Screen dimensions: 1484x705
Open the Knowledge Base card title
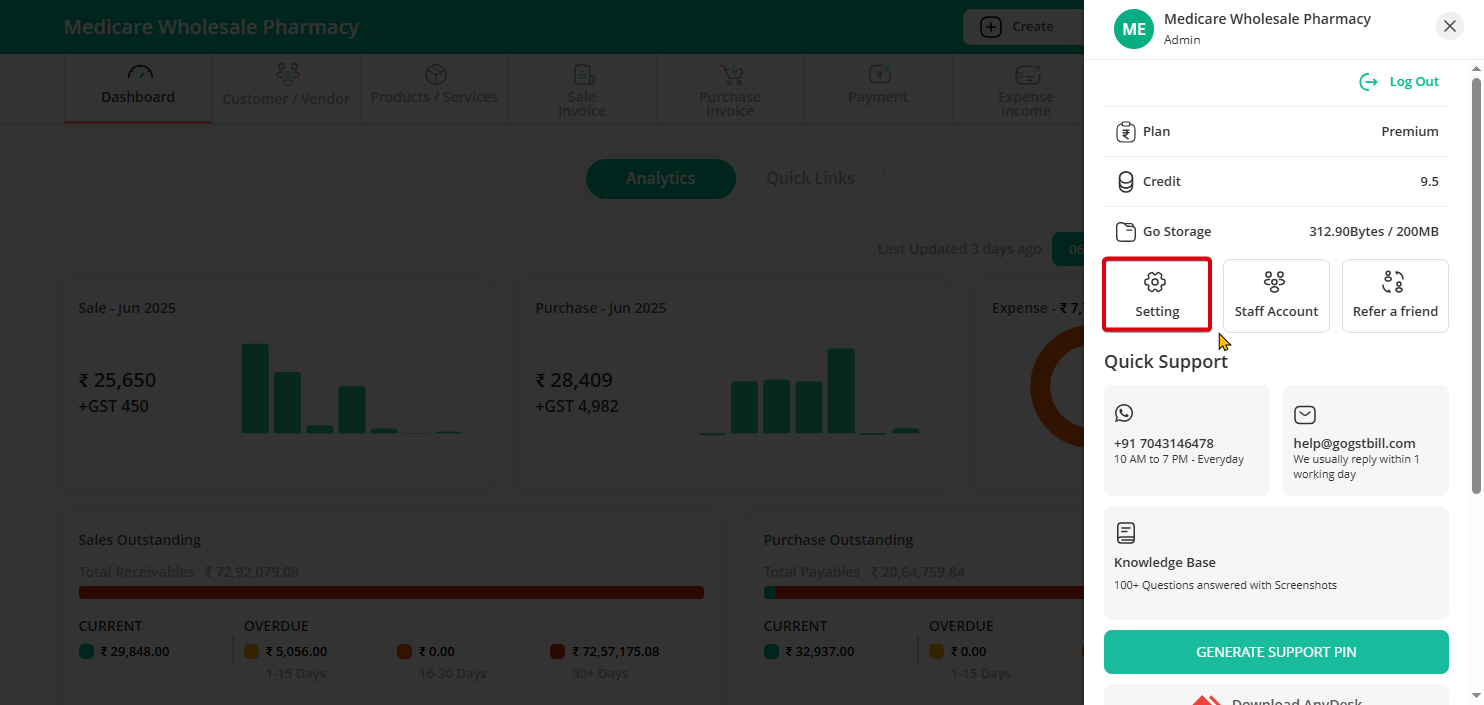[1165, 562]
